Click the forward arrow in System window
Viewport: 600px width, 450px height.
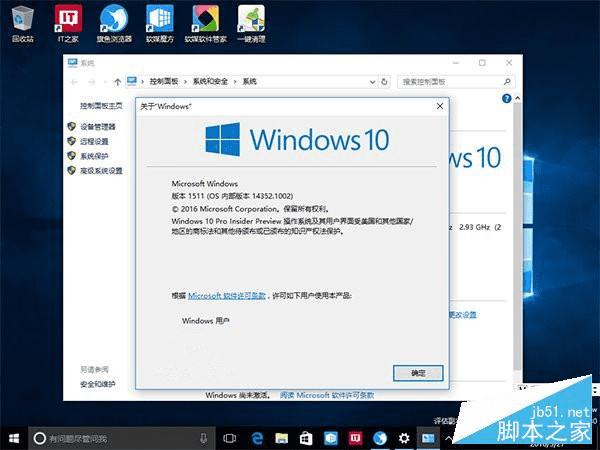[92, 82]
